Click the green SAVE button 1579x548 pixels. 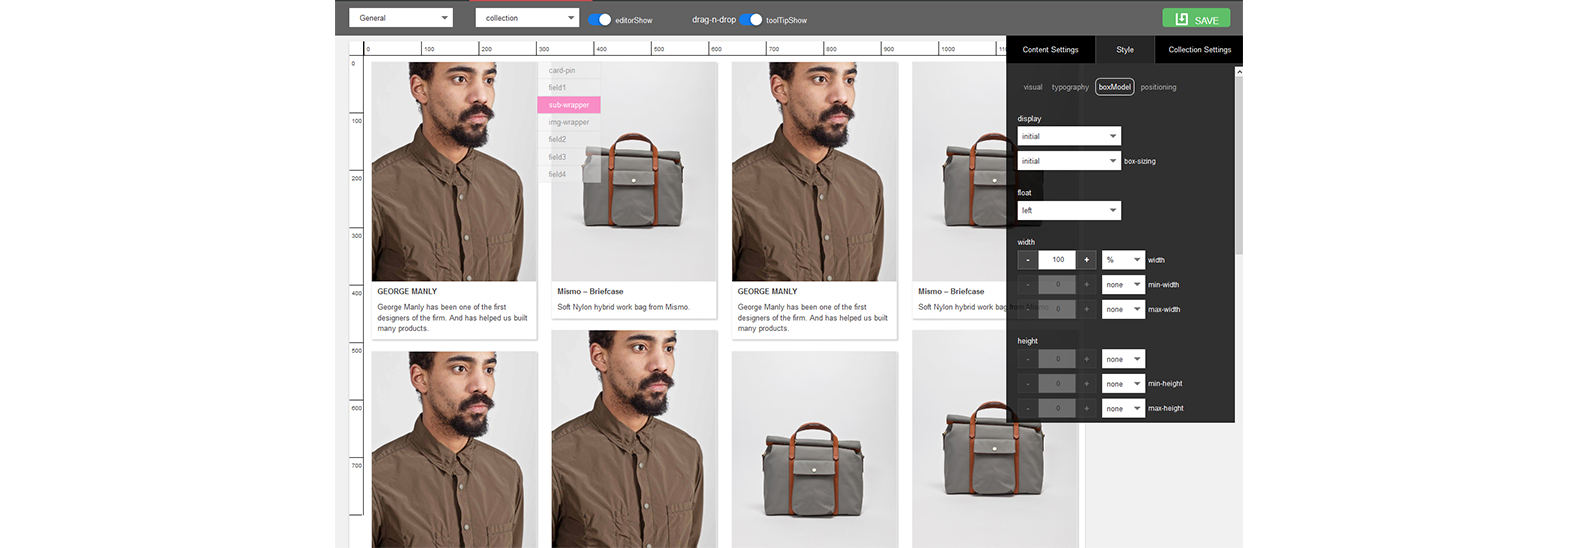[x=1196, y=19]
